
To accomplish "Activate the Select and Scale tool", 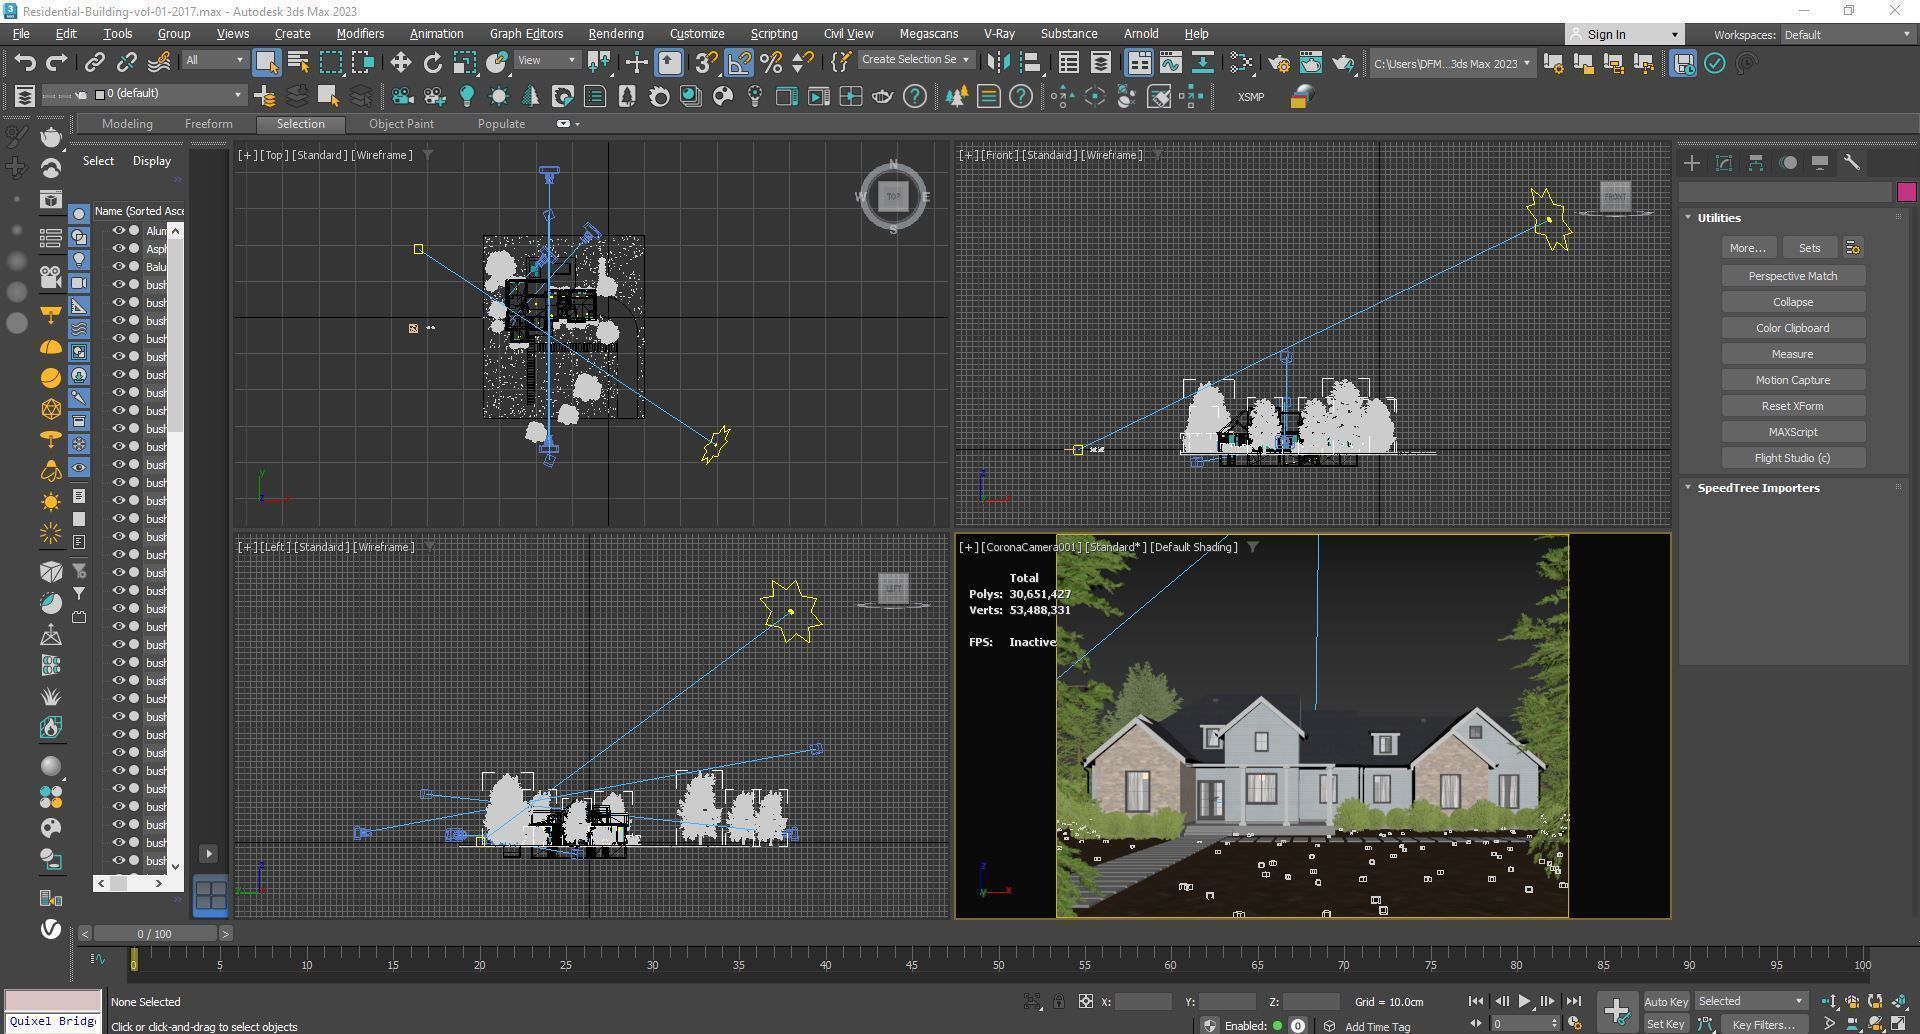I will pyautogui.click(x=464, y=63).
